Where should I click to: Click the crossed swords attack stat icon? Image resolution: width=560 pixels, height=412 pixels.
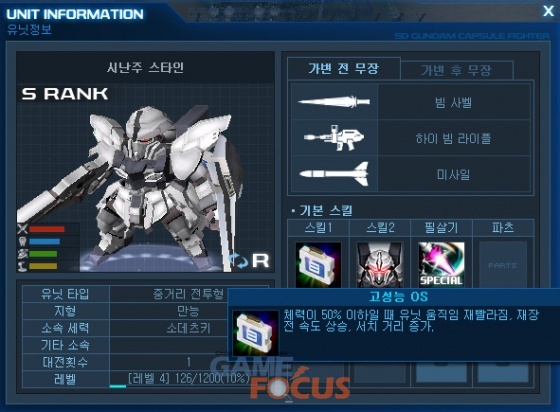[22, 229]
